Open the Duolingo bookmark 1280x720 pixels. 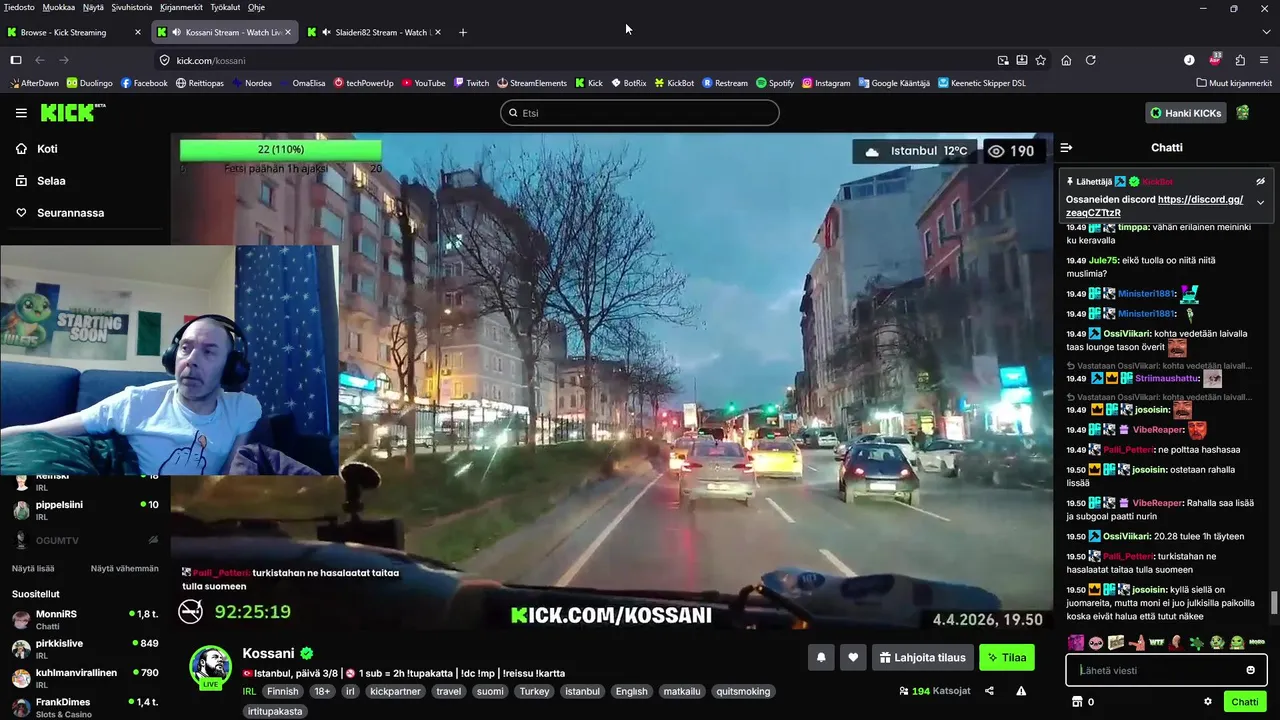click(89, 83)
